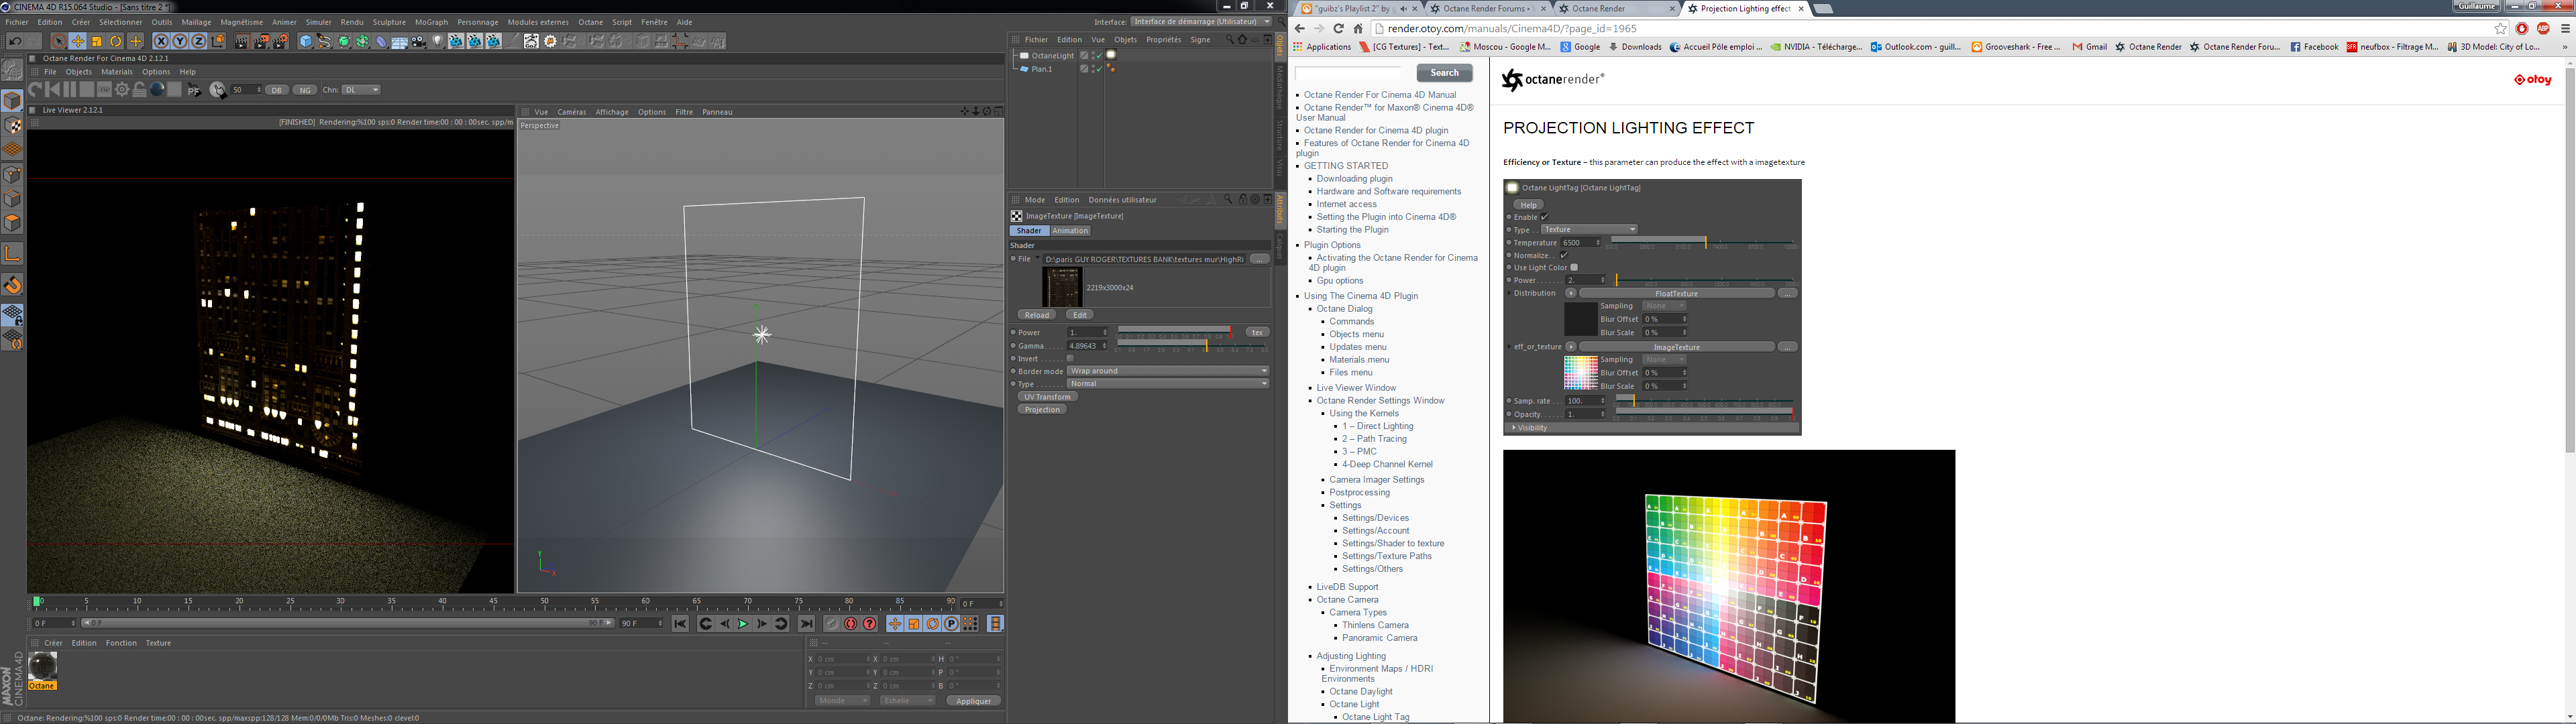The image size is (2576, 724).
Task: Click the camera object icon
Action: pos(418,42)
